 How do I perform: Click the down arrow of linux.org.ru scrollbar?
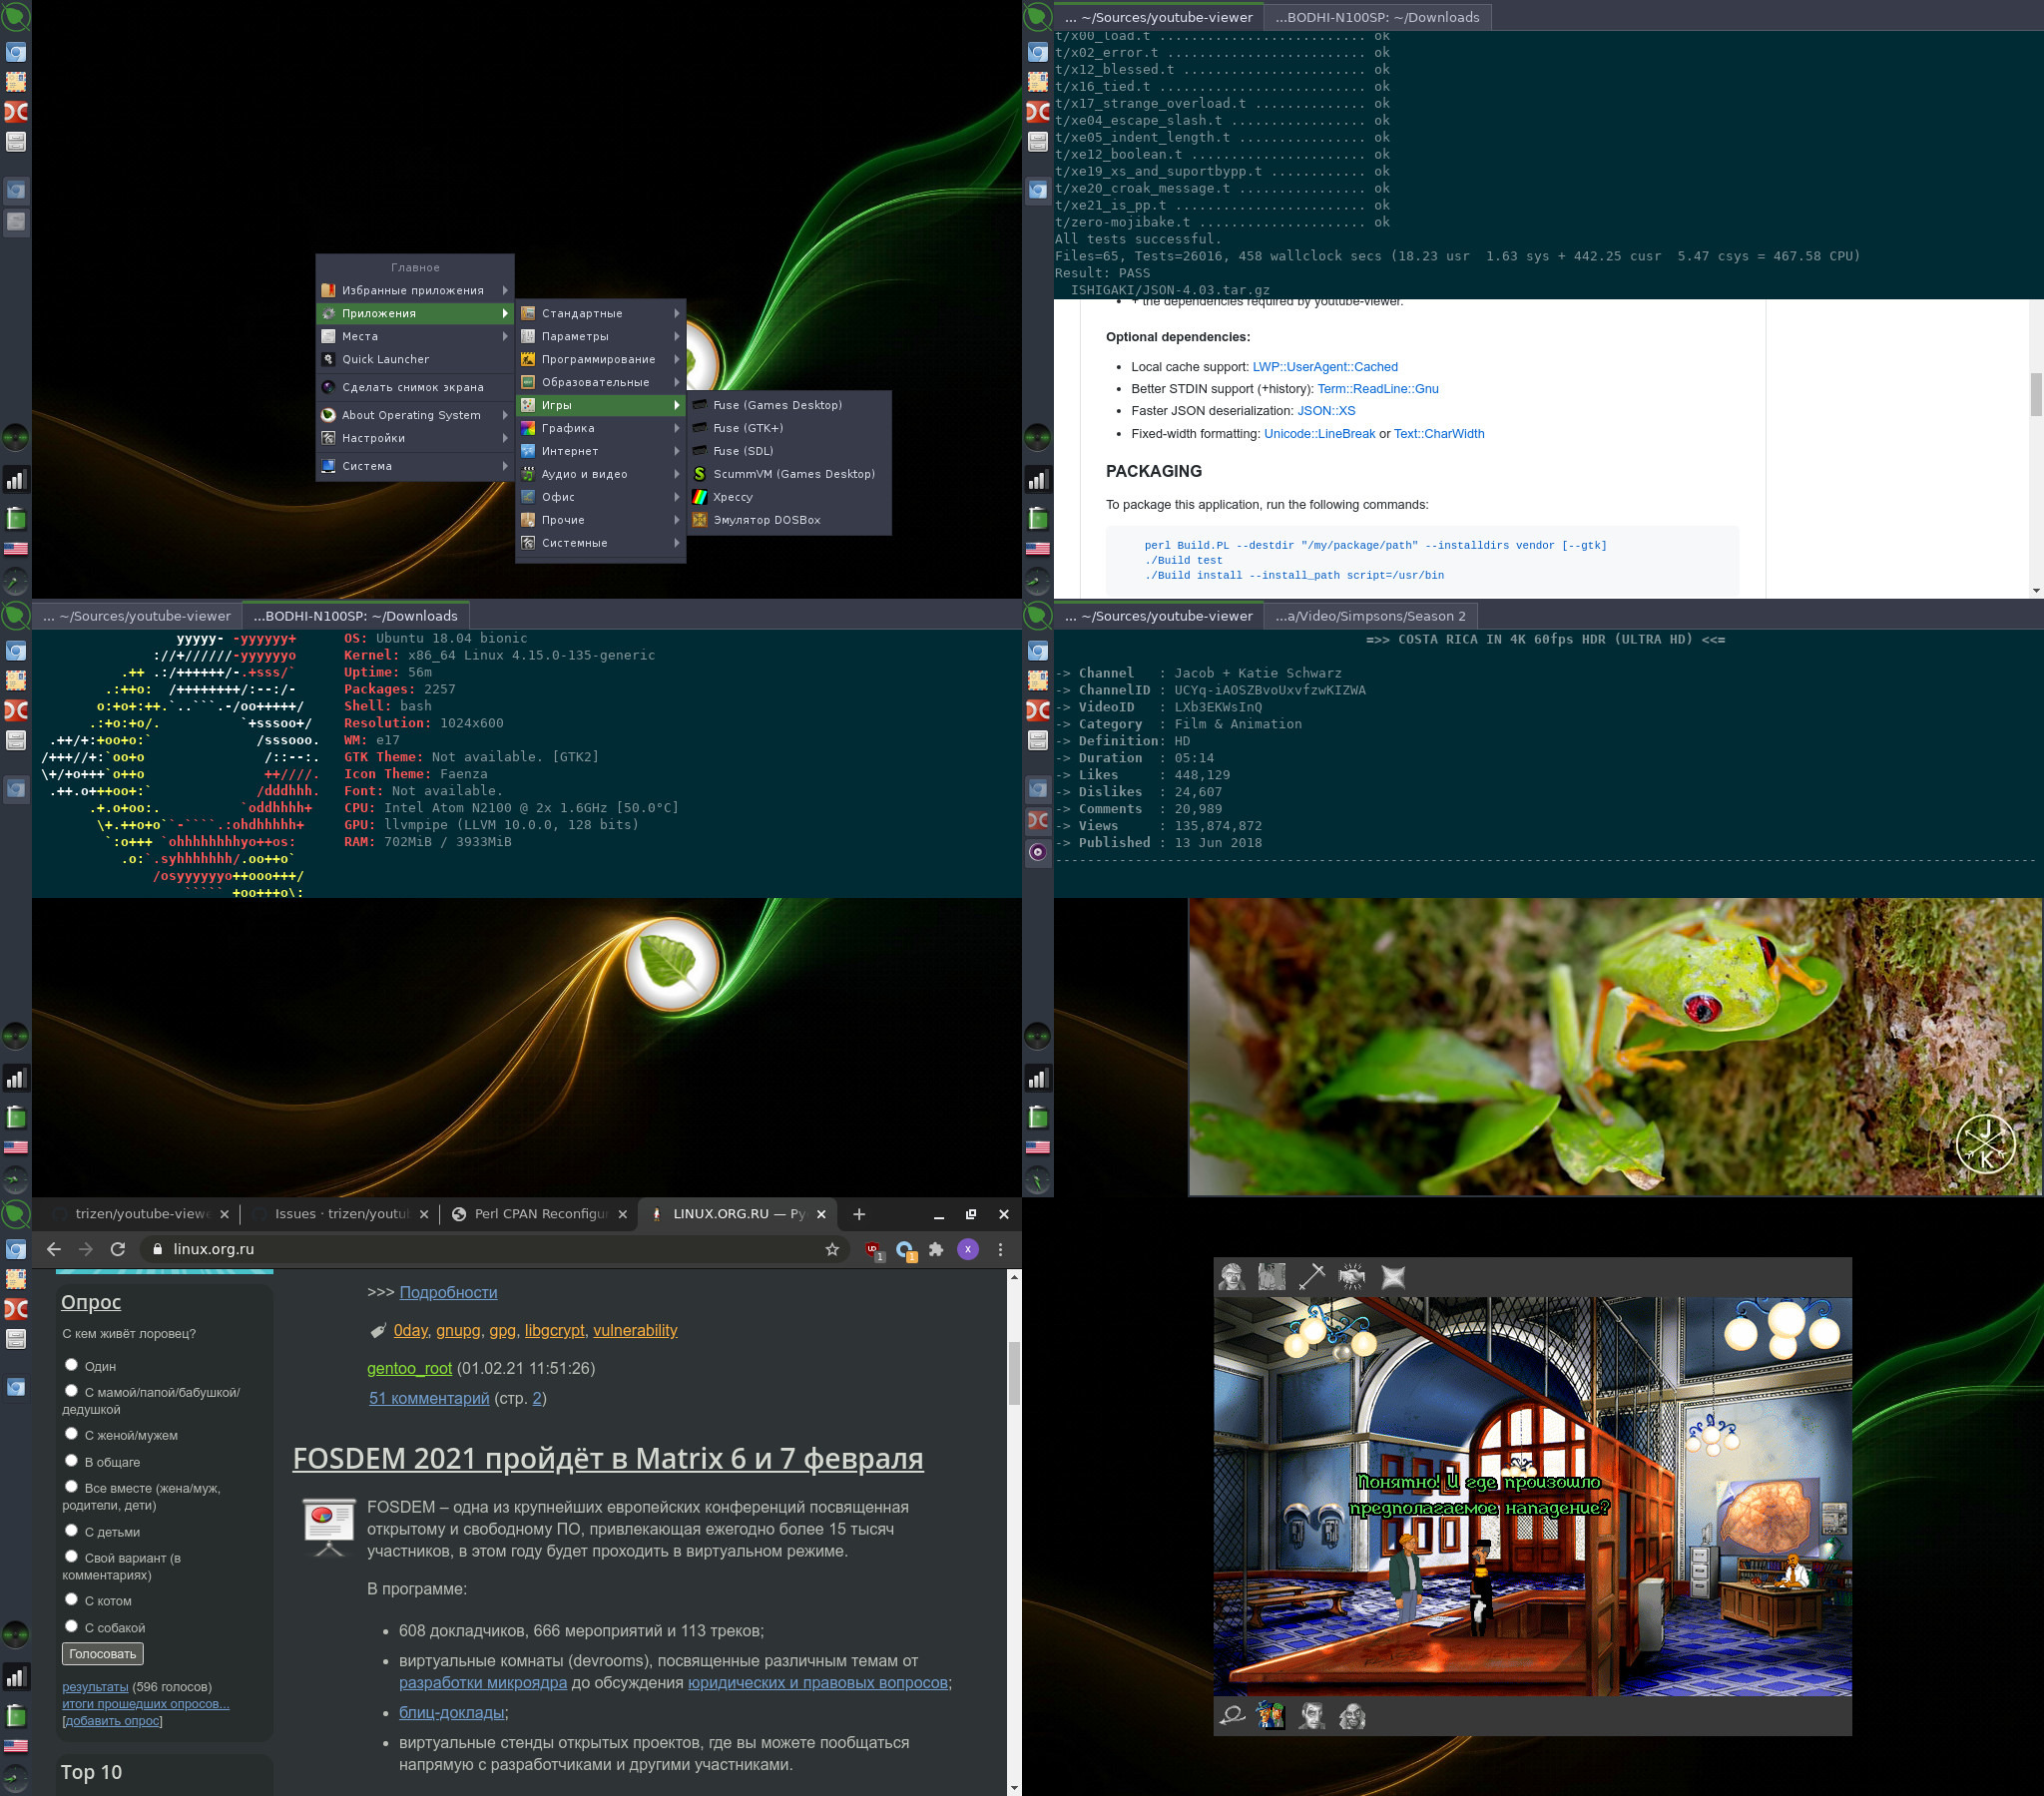(1014, 1787)
